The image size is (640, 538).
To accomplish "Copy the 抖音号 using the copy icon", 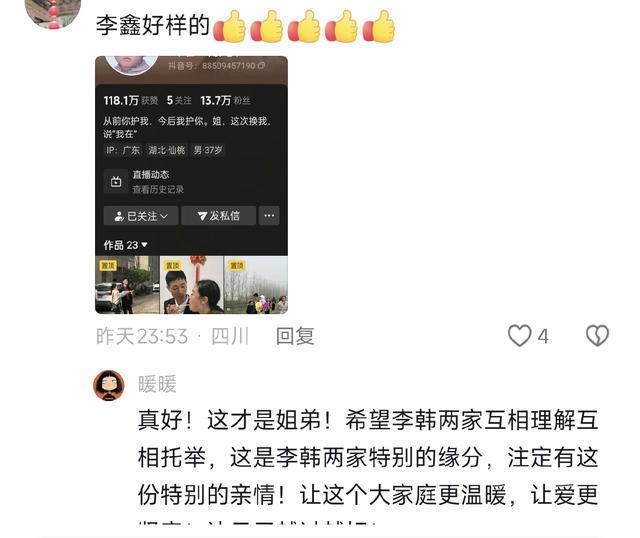I will (261, 65).
